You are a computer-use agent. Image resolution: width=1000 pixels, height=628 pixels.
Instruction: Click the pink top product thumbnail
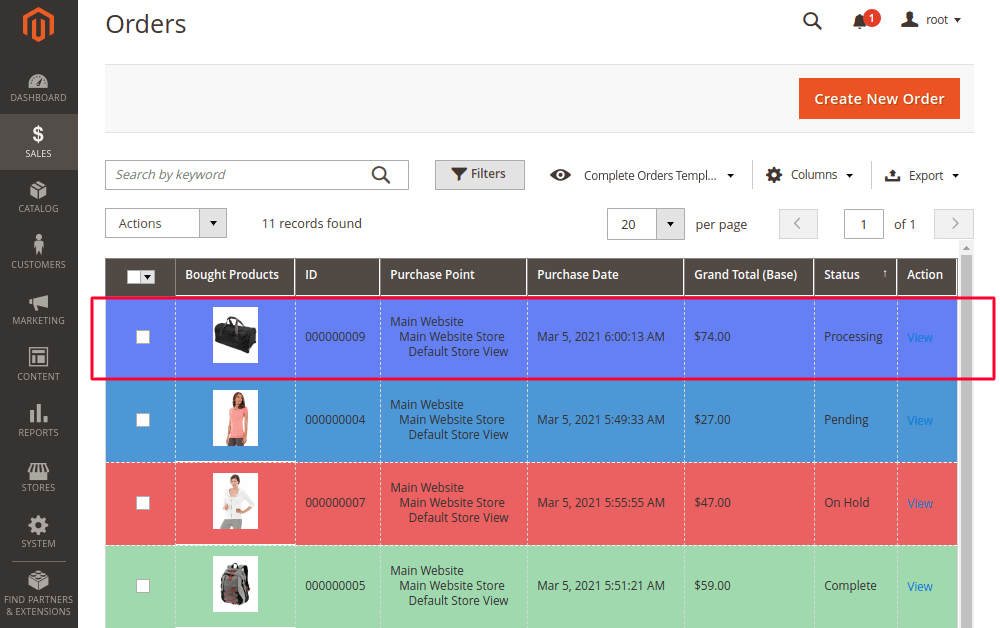pyautogui.click(x=235, y=418)
